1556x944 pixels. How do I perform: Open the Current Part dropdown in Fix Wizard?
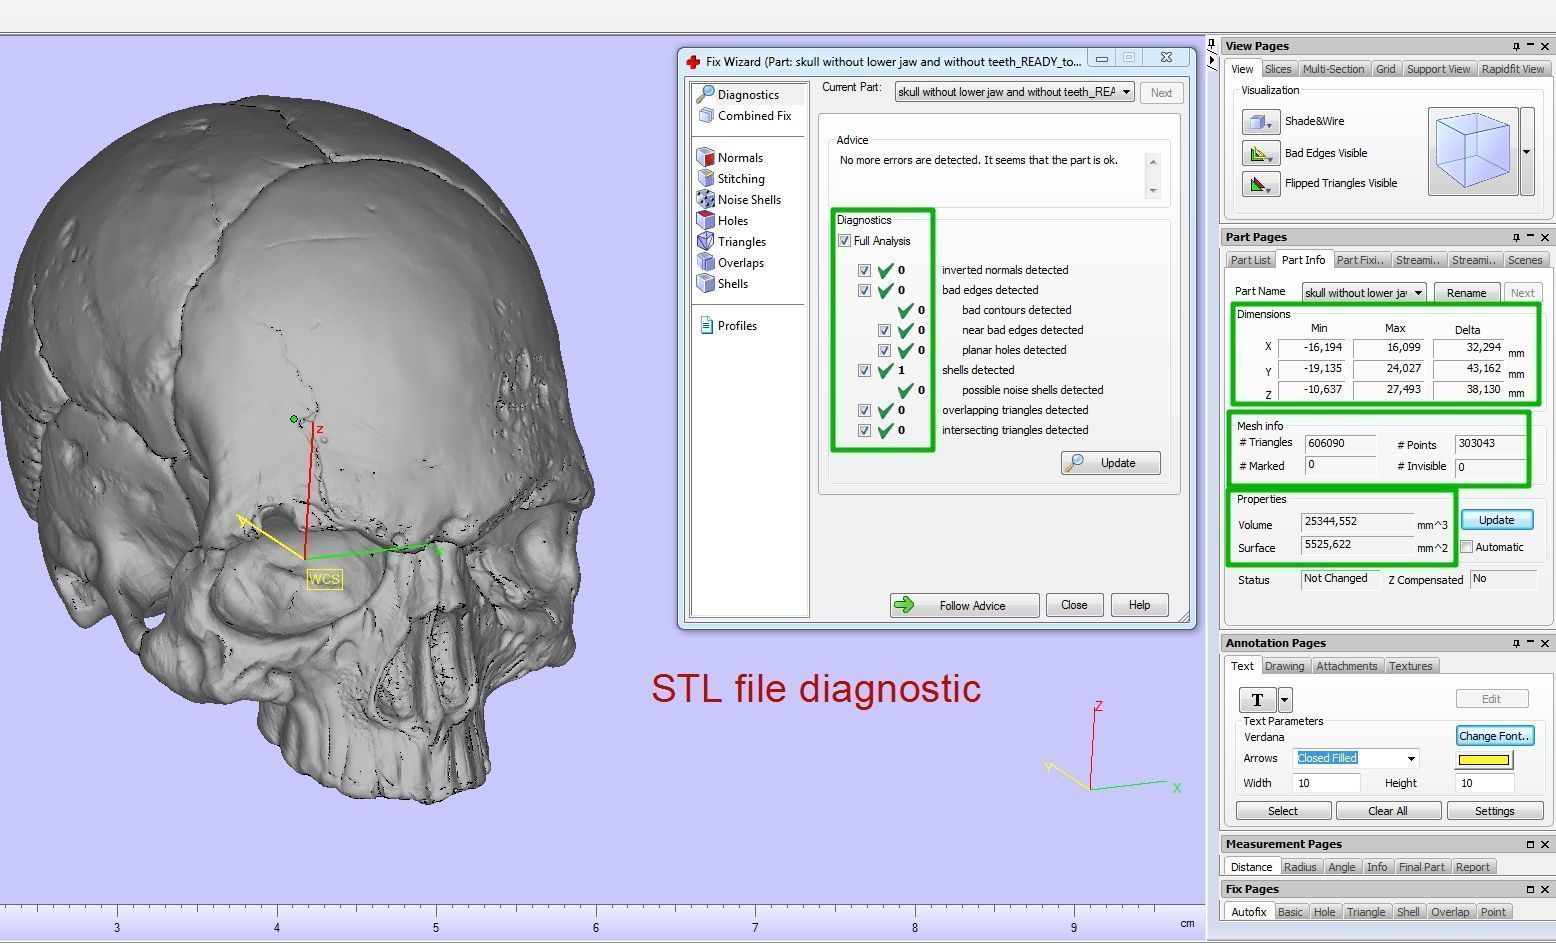coord(1014,92)
